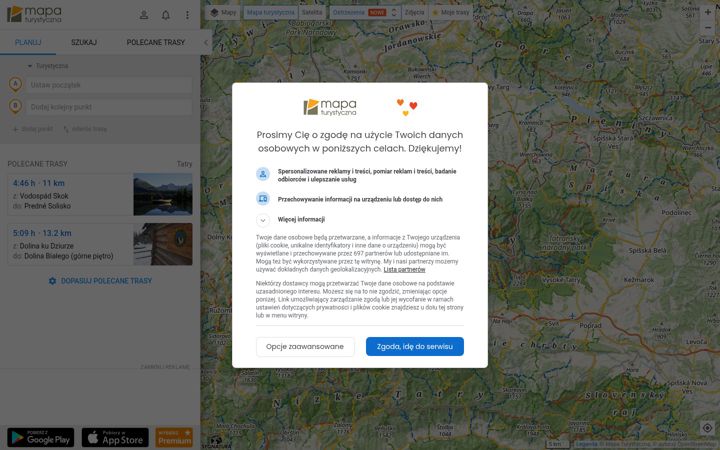Click the locate-me crosshair icon

tap(707, 428)
